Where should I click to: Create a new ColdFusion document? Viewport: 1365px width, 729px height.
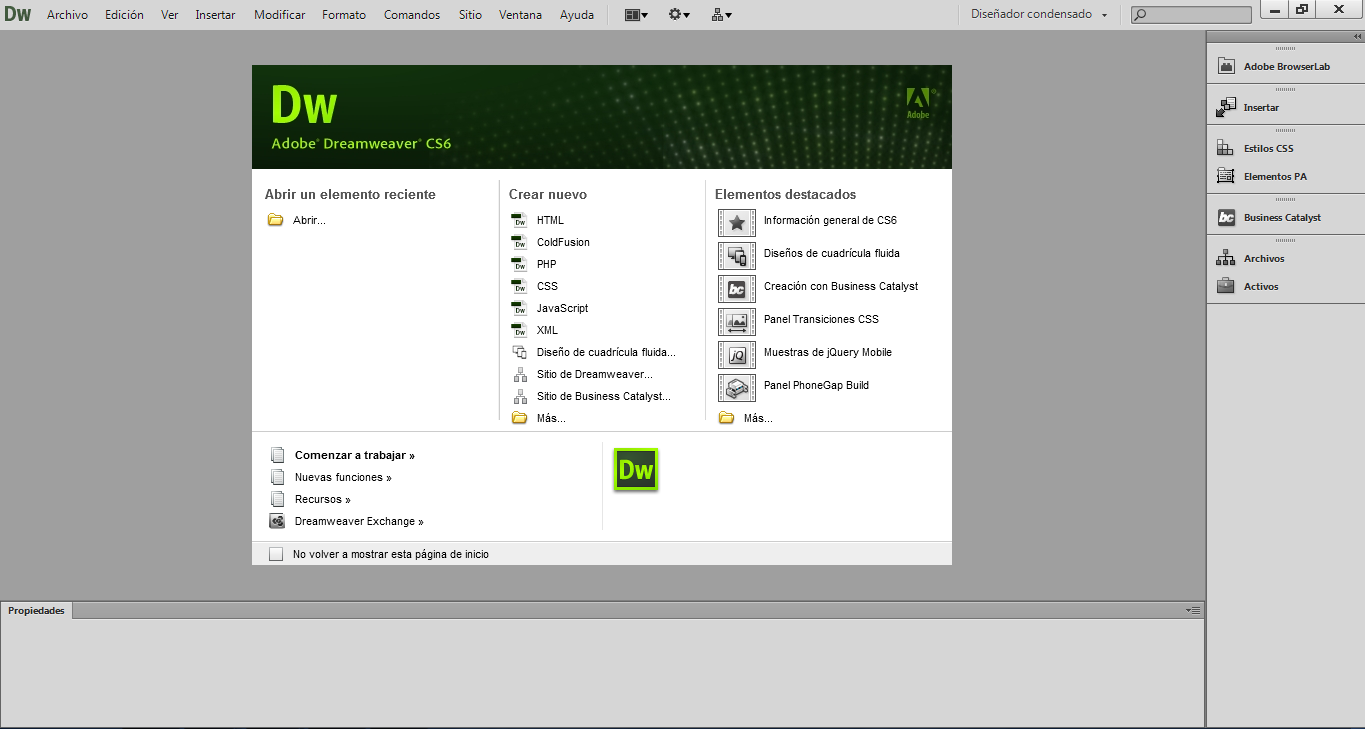pyautogui.click(x=563, y=242)
